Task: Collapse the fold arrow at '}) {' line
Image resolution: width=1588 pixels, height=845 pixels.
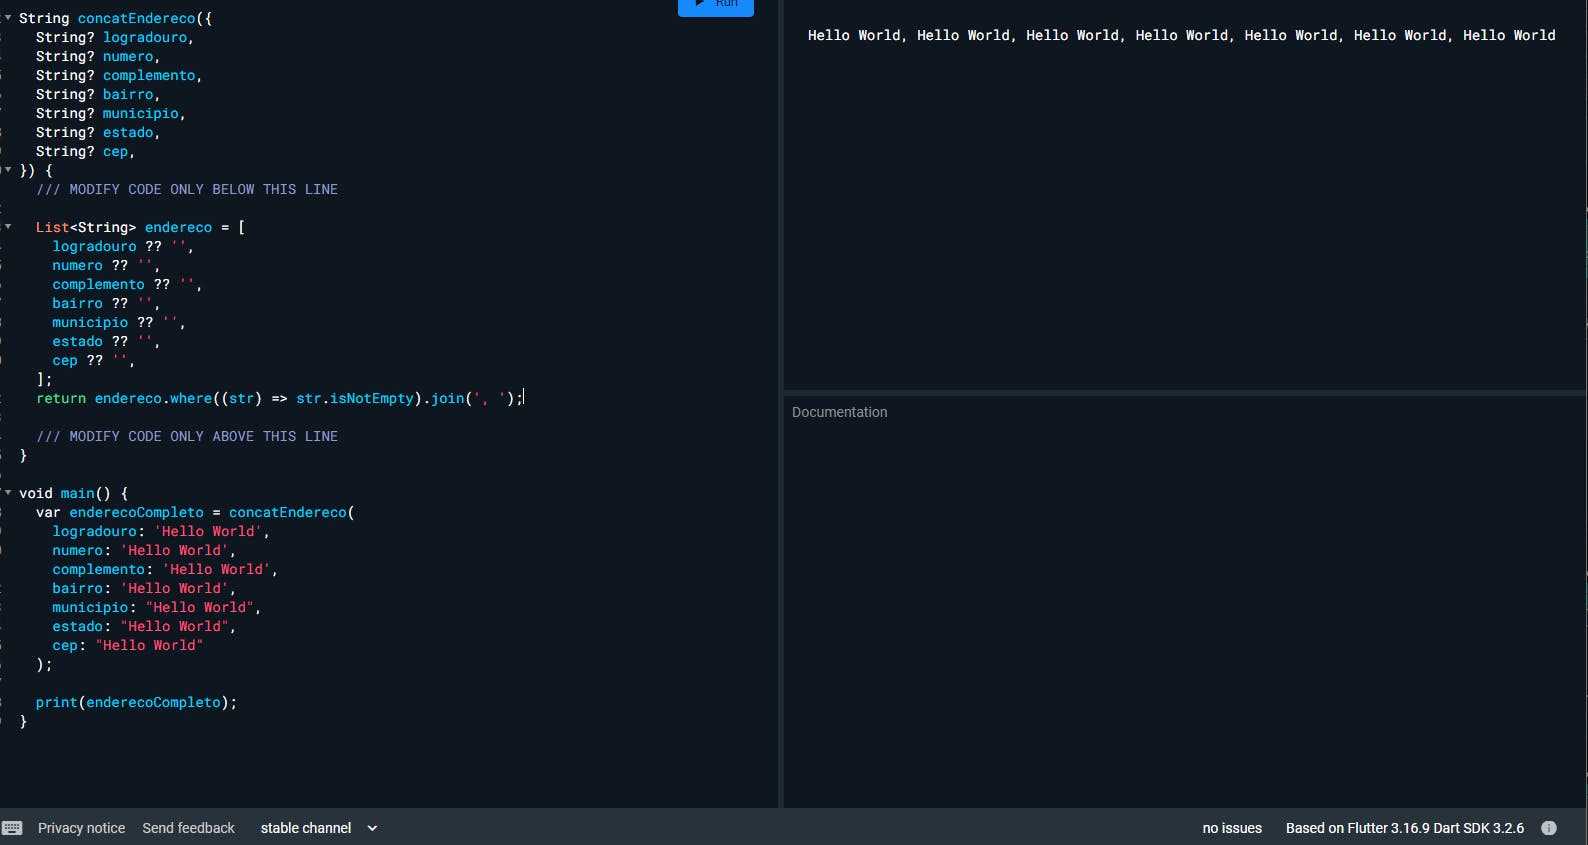Action: (x=8, y=170)
